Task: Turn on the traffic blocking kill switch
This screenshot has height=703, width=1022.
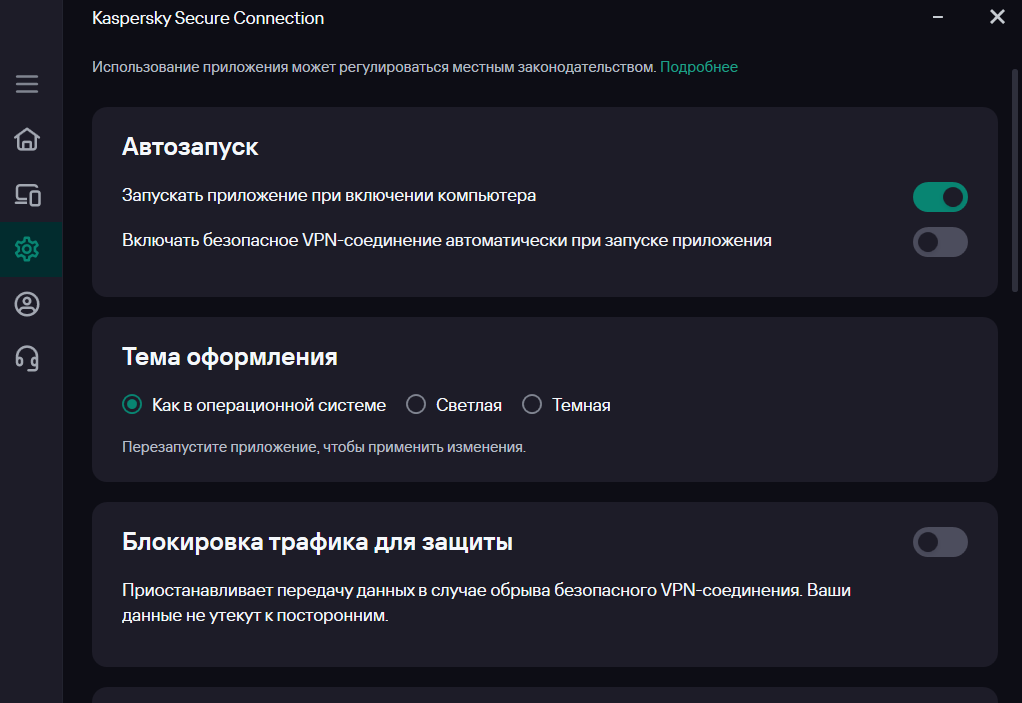Action: pos(940,542)
